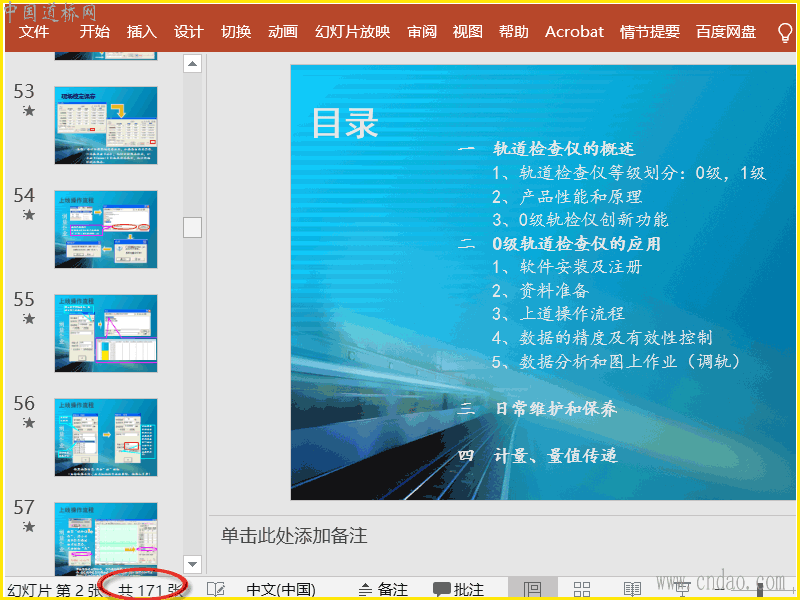Click animation star icon under slide 57
800x600 pixels.
[x=29, y=527]
